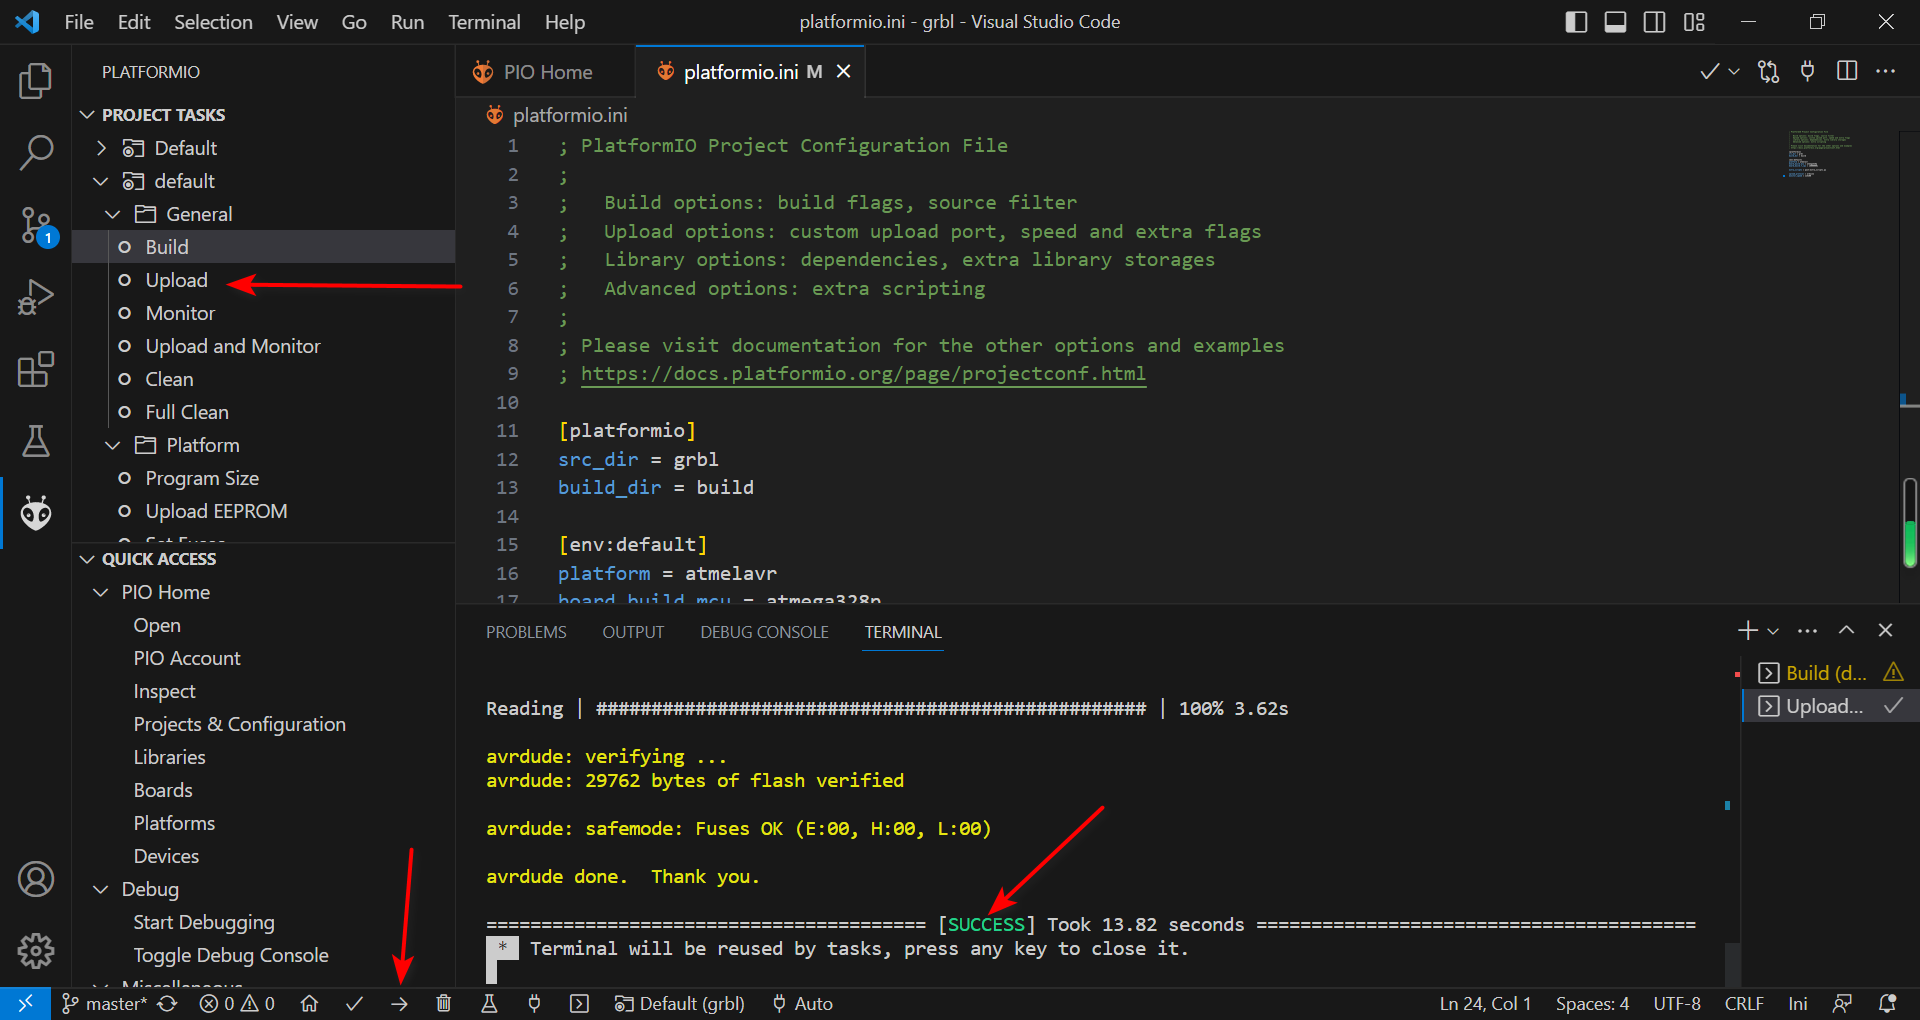Image resolution: width=1920 pixels, height=1020 pixels.
Task: Click the Auto port selector in status bar
Action: (x=802, y=1004)
